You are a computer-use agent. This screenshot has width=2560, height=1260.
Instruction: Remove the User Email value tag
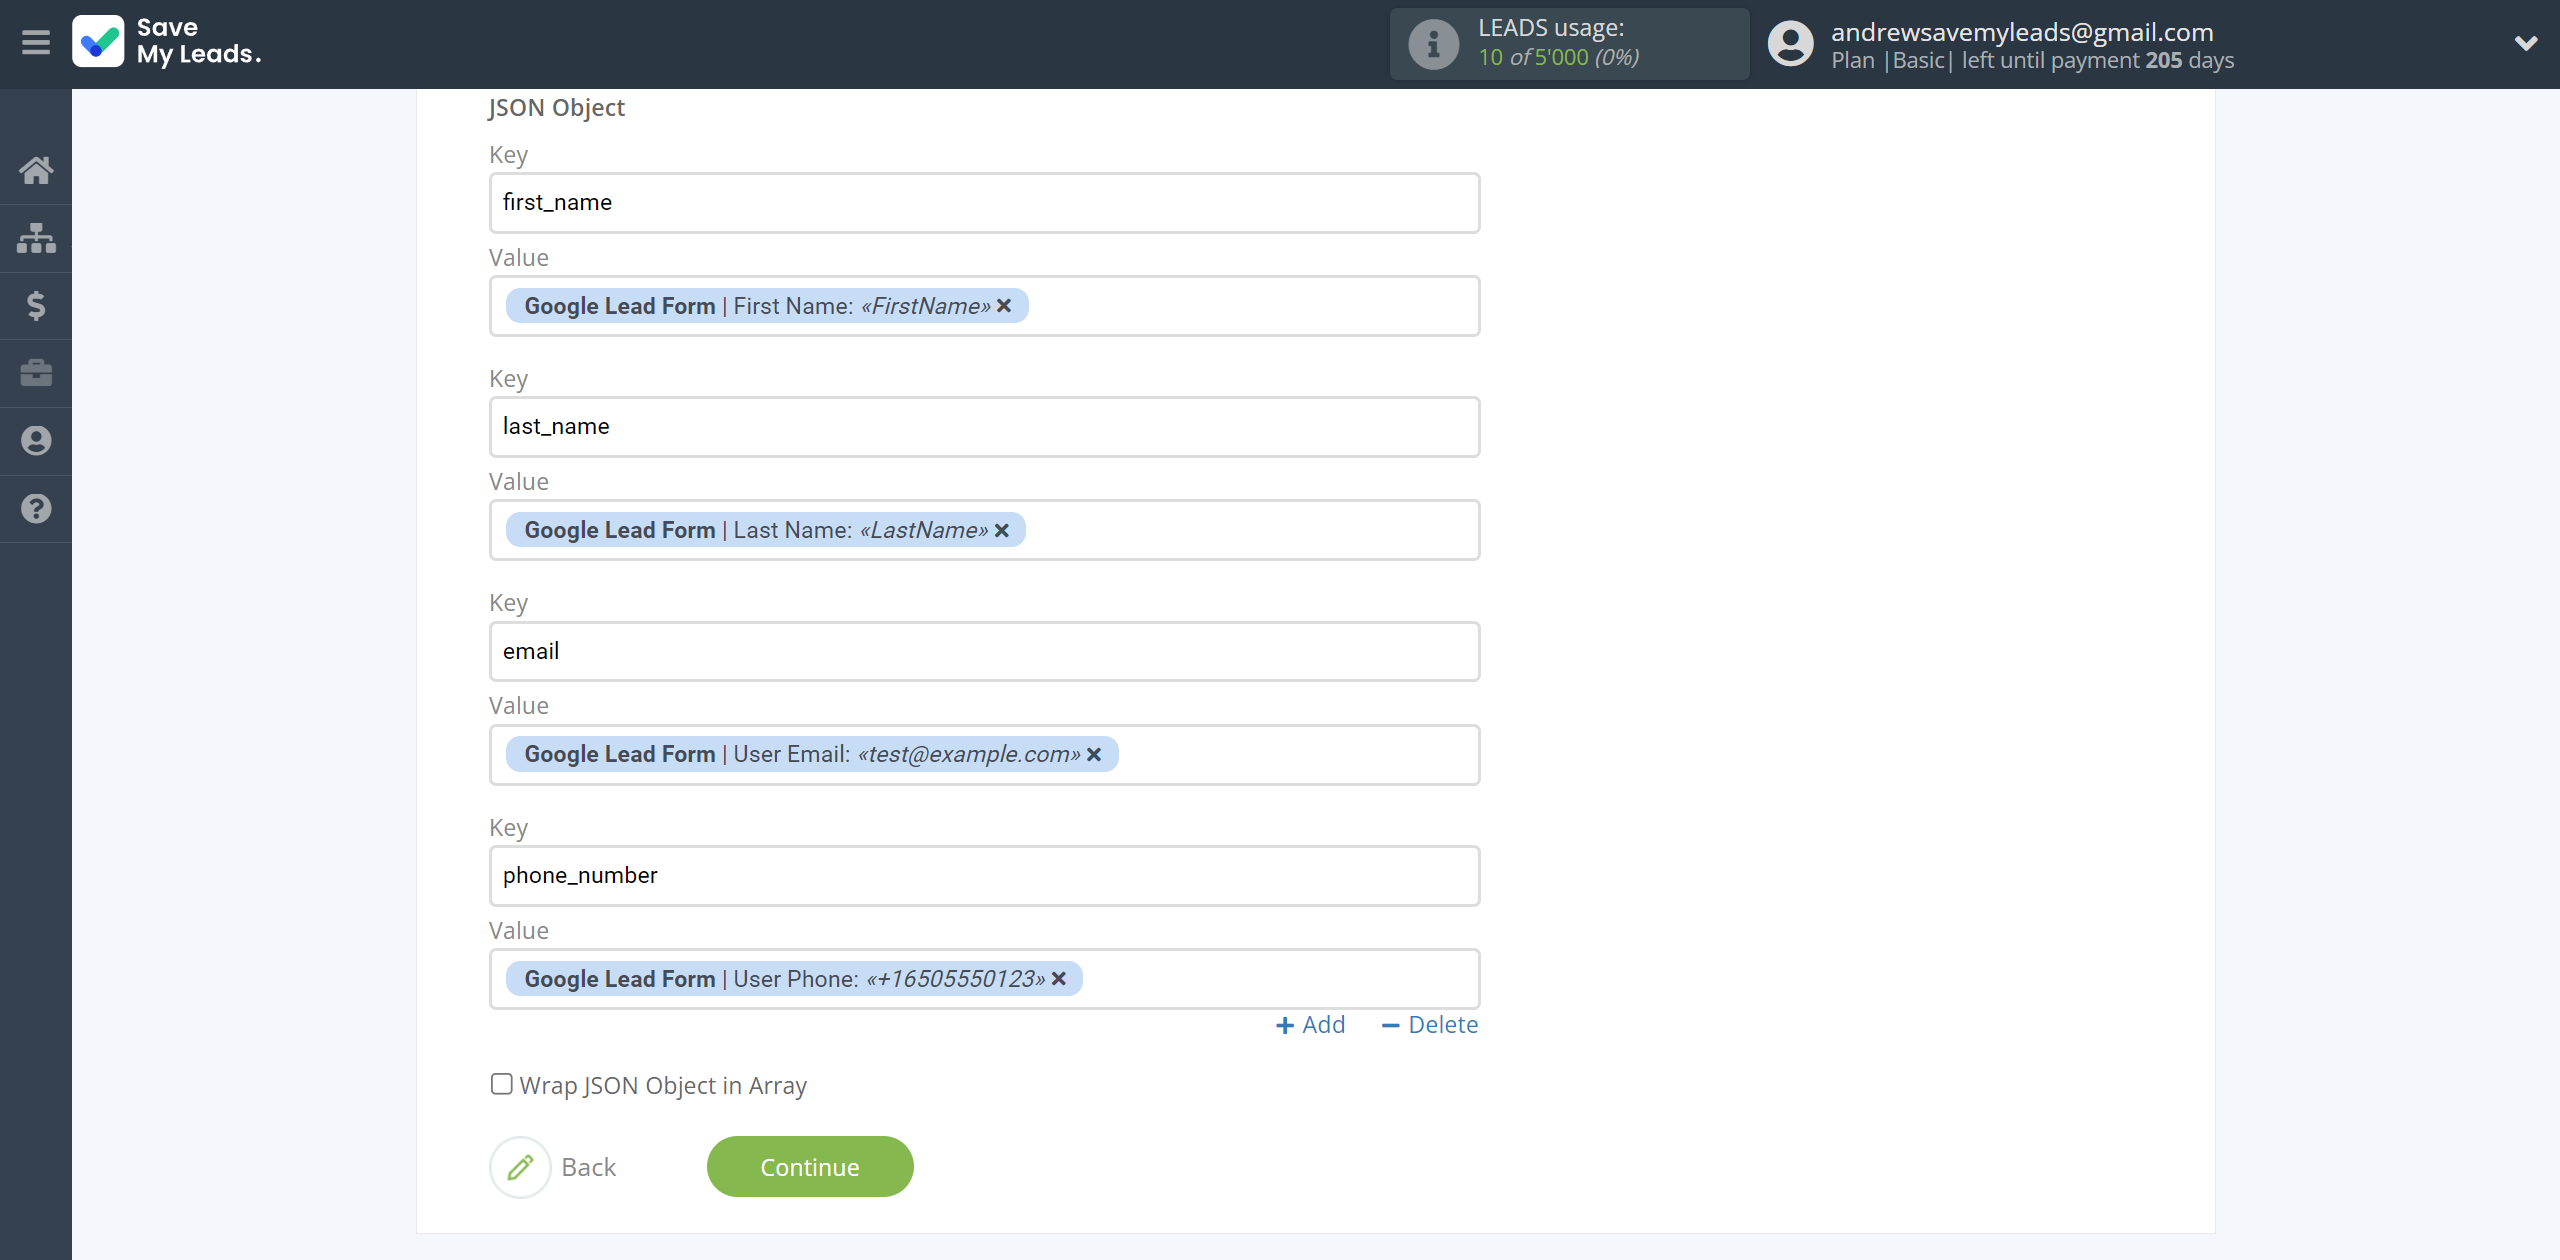(1094, 754)
